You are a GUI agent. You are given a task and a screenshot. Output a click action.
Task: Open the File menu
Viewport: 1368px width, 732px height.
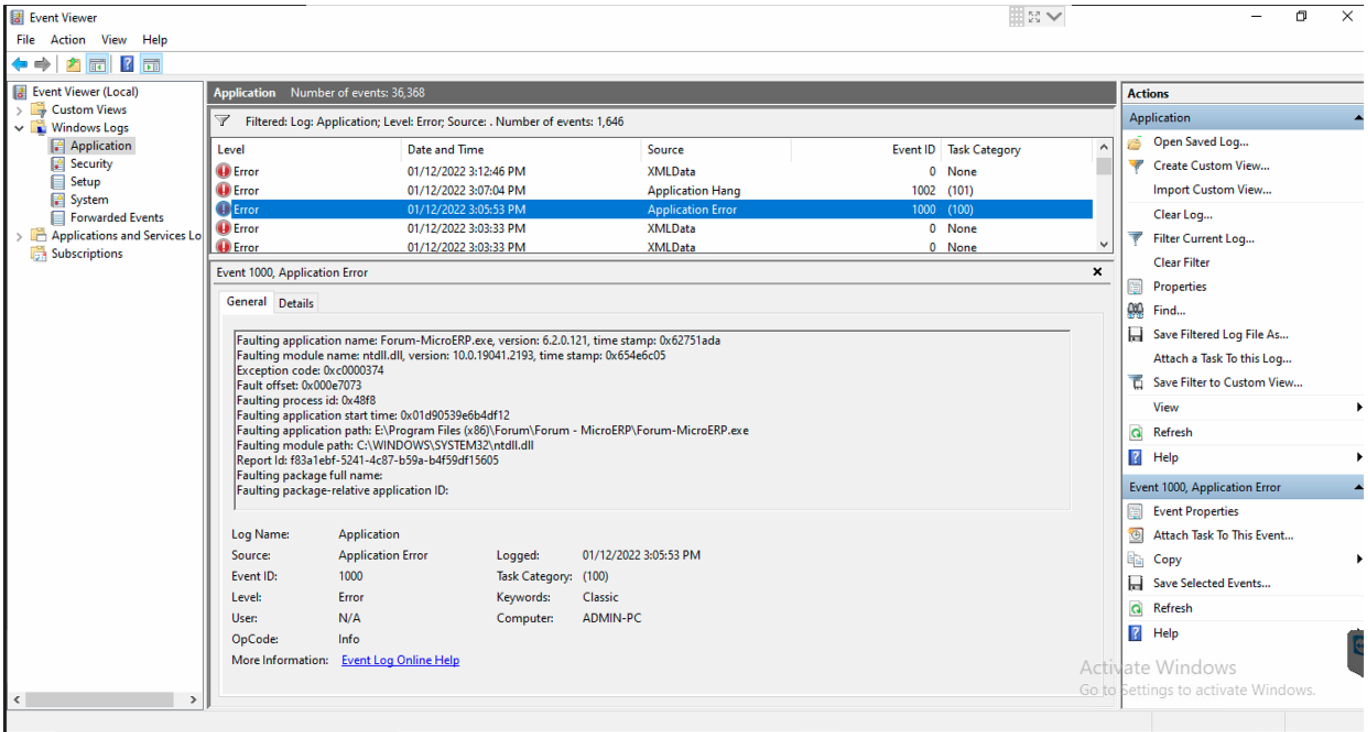[x=26, y=40]
